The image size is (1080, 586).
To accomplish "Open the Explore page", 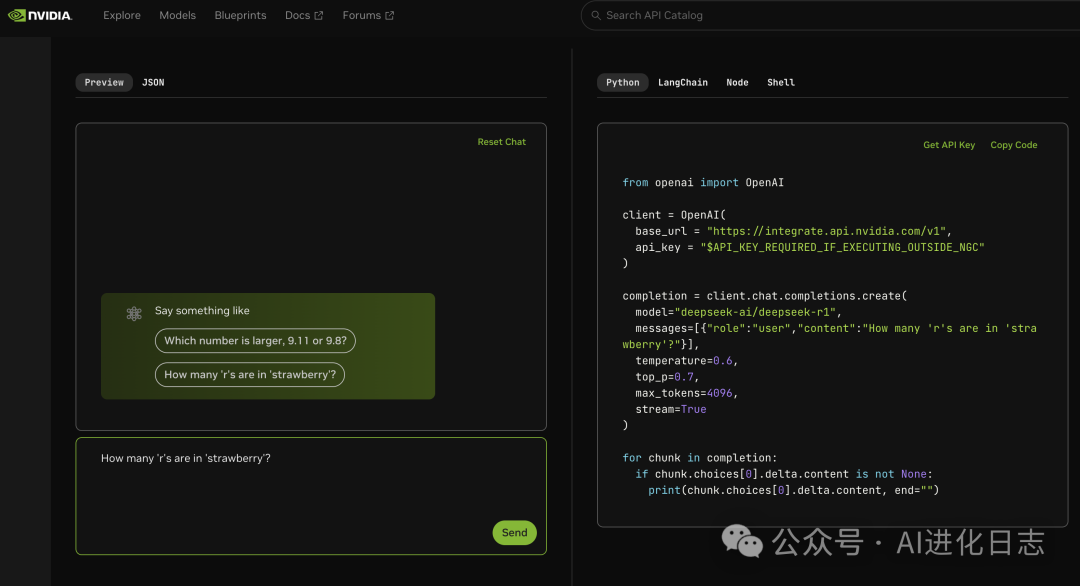I will point(122,15).
